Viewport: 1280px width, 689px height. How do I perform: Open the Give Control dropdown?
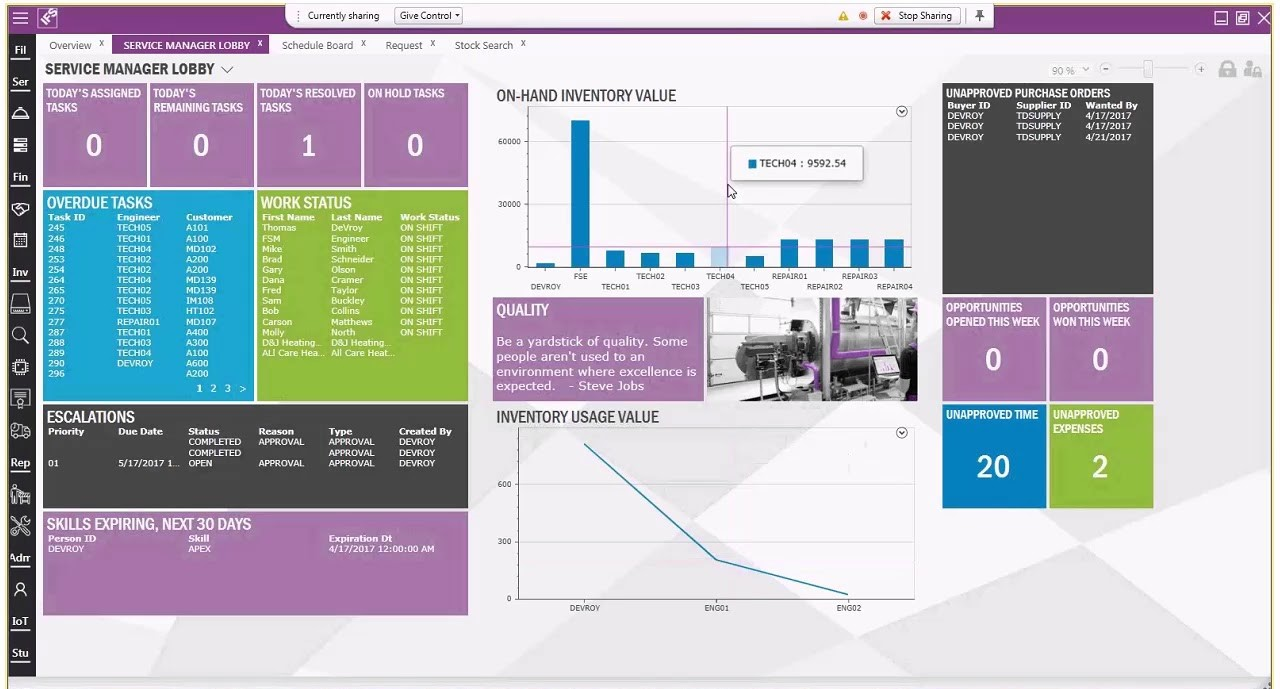coord(428,15)
